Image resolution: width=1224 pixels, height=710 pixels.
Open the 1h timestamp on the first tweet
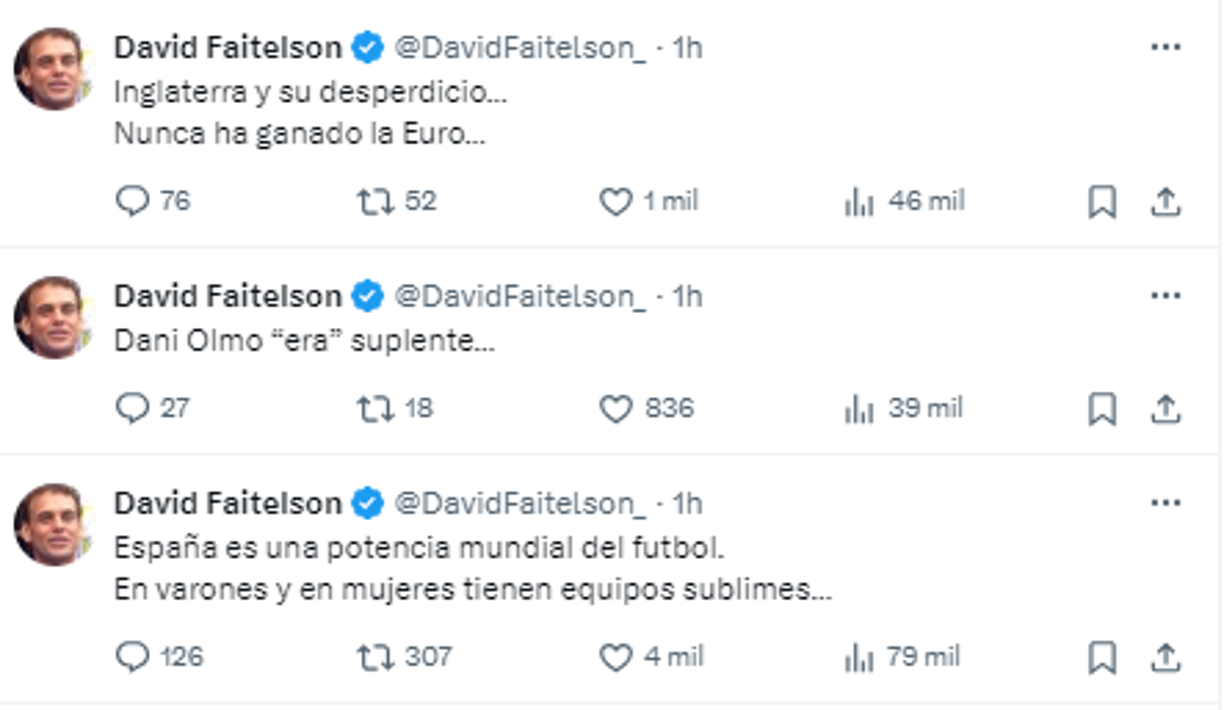[x=686, y=44]
